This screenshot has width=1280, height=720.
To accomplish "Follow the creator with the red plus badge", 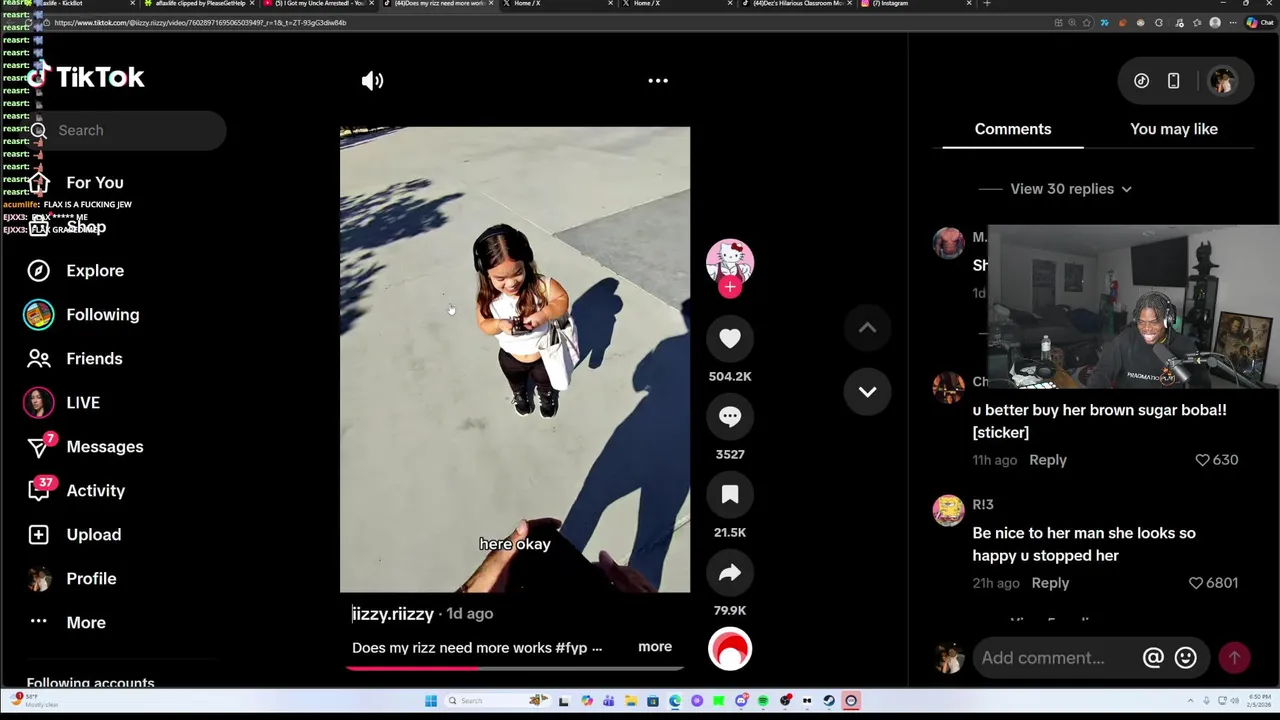I will 730,288.
